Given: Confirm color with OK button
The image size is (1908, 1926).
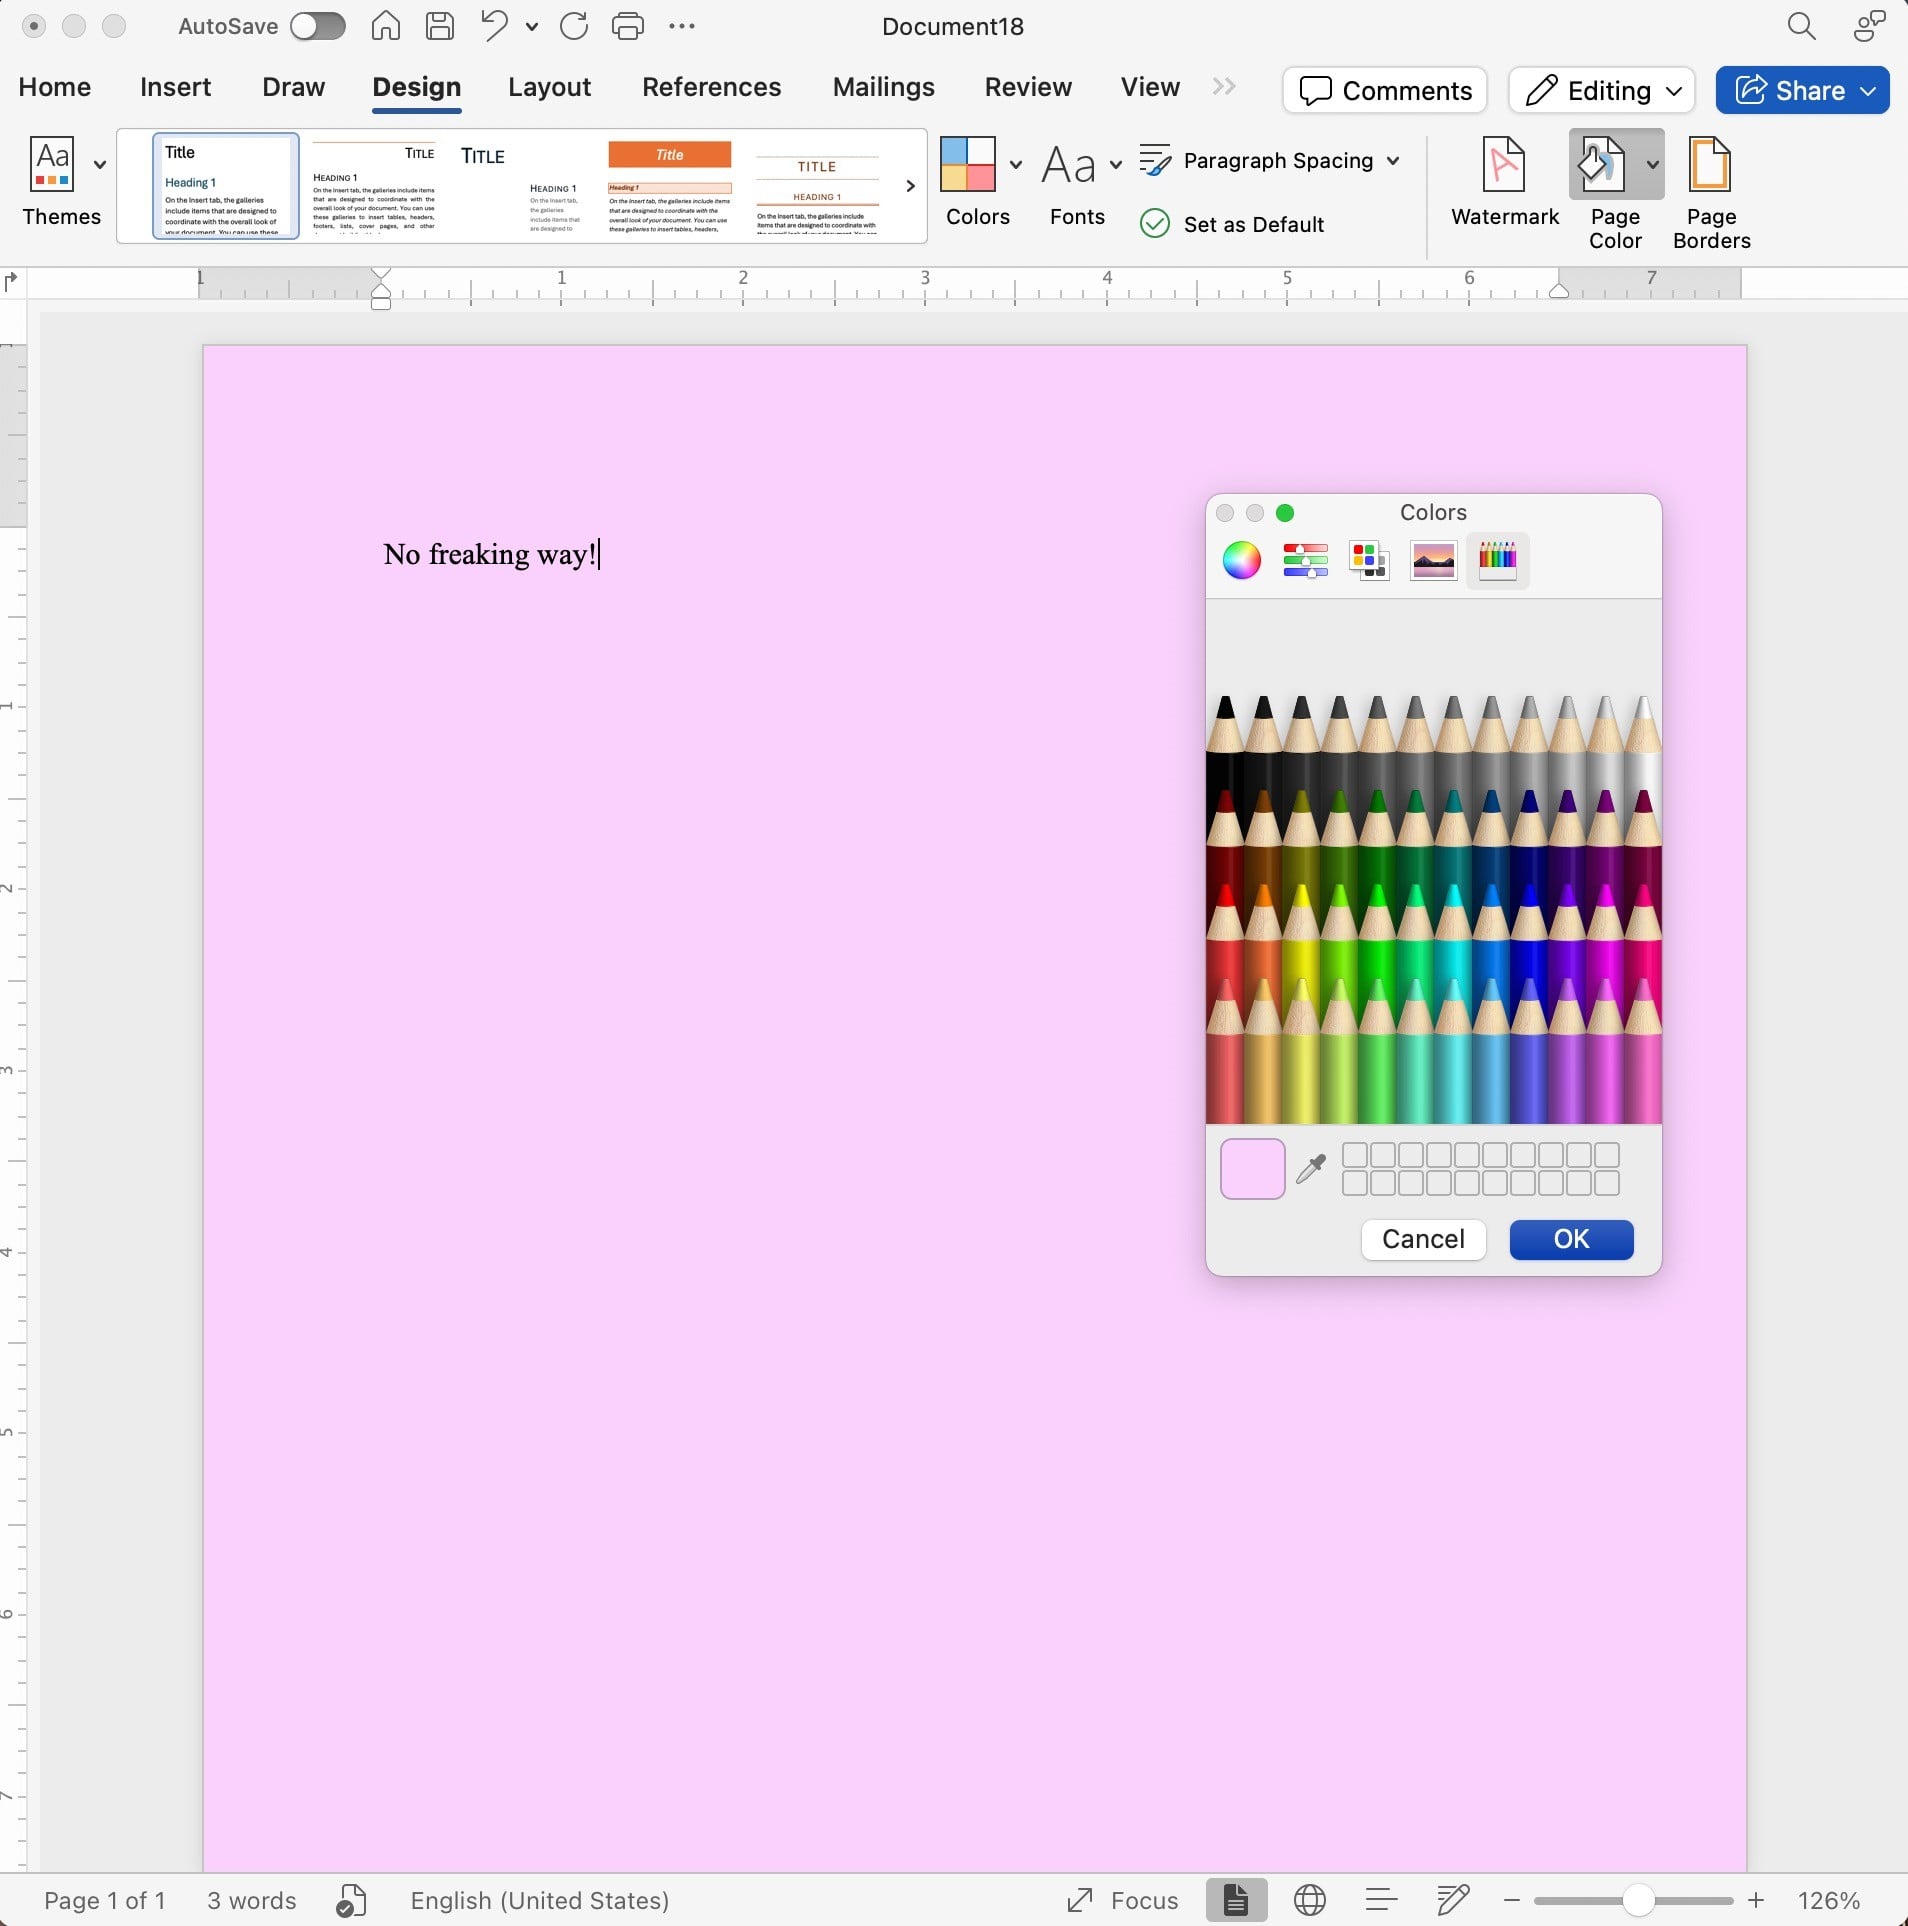Looking at the screenshot, I should 1571,1239.
